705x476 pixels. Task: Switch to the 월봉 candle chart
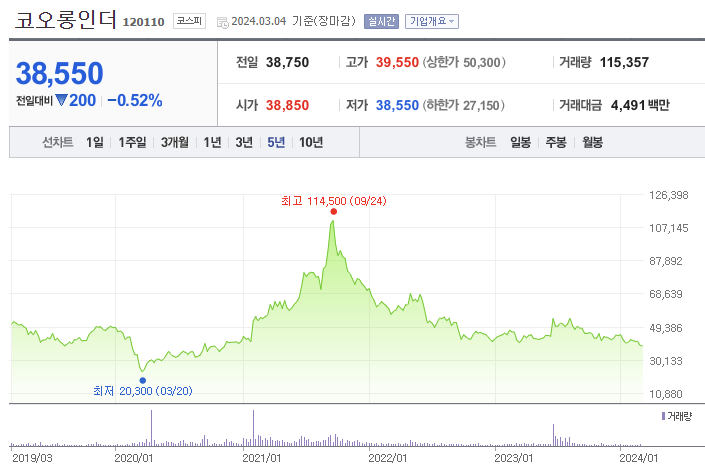(592, 142)
